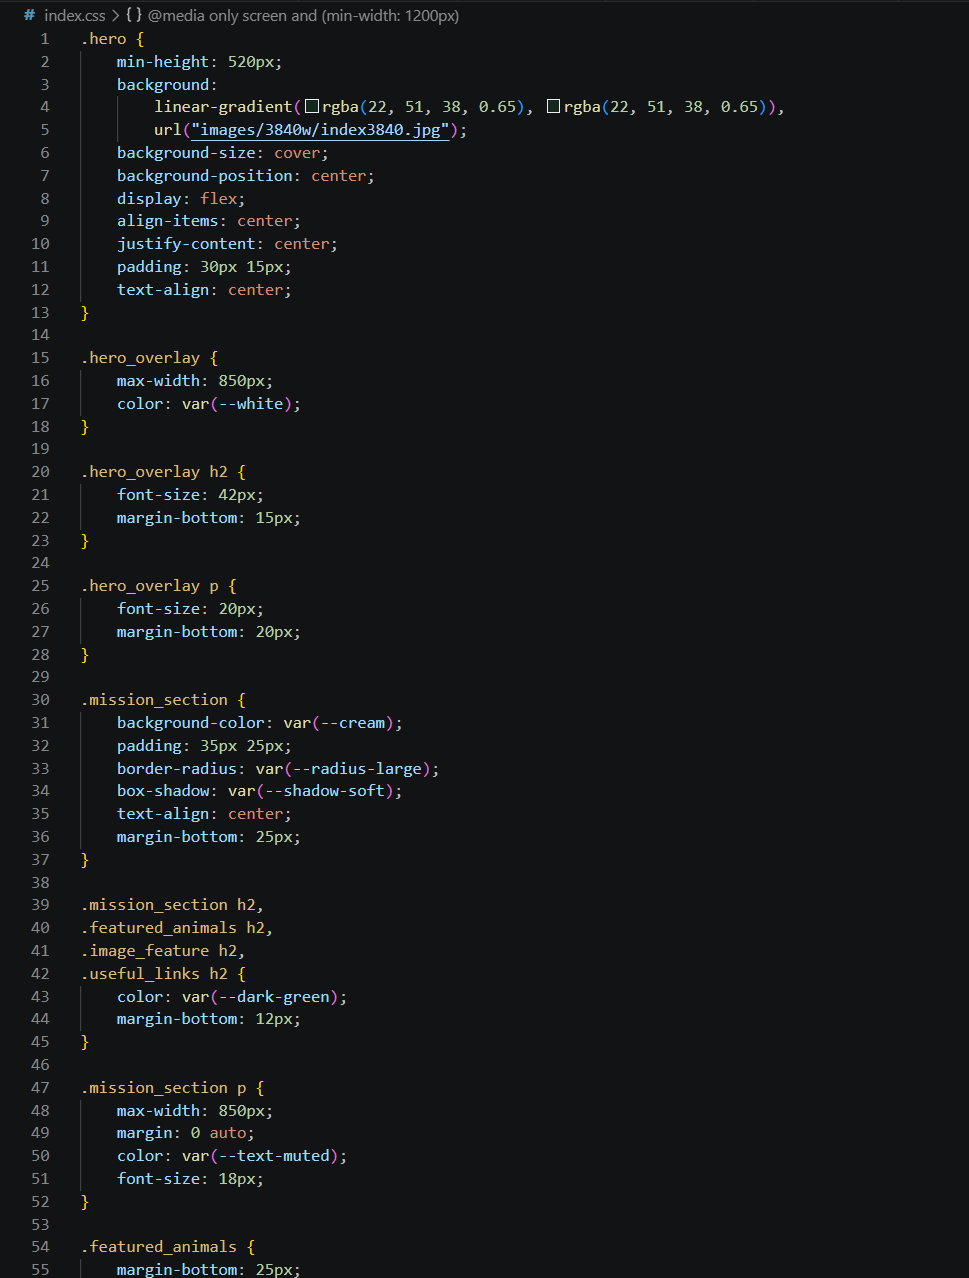Select line number 1 in the gutter
Screen dimensions: 969x1278
pos(44,39)
